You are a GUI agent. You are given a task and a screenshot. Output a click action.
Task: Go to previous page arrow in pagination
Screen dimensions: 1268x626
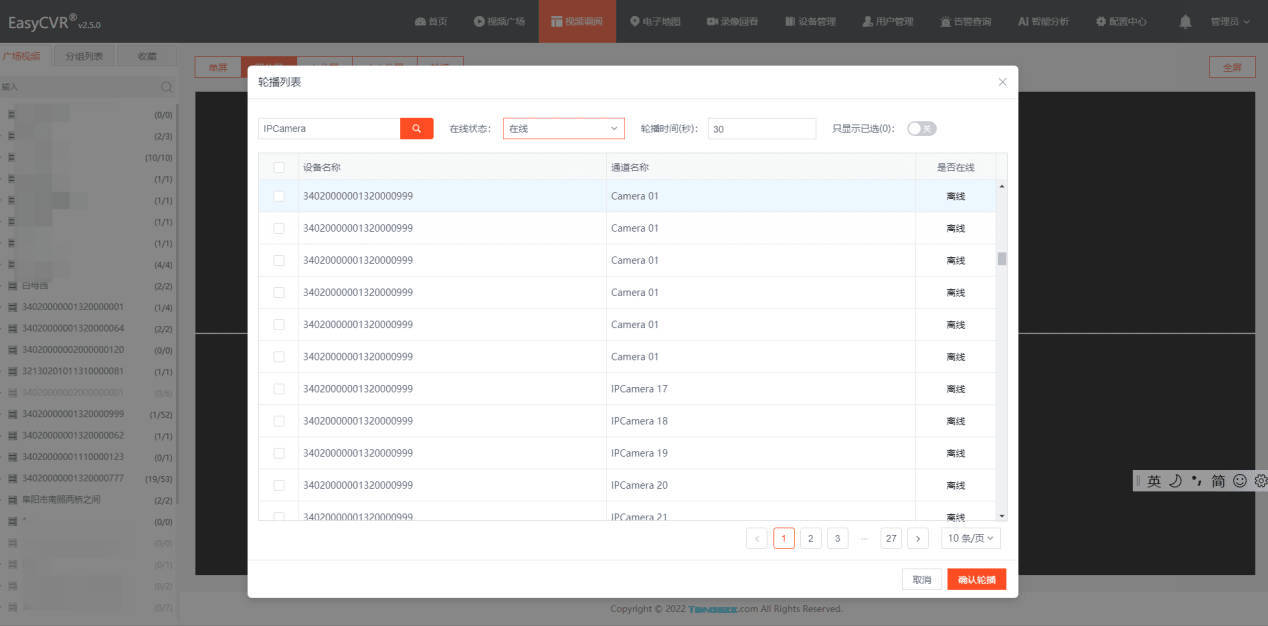[x=757, y=538]
